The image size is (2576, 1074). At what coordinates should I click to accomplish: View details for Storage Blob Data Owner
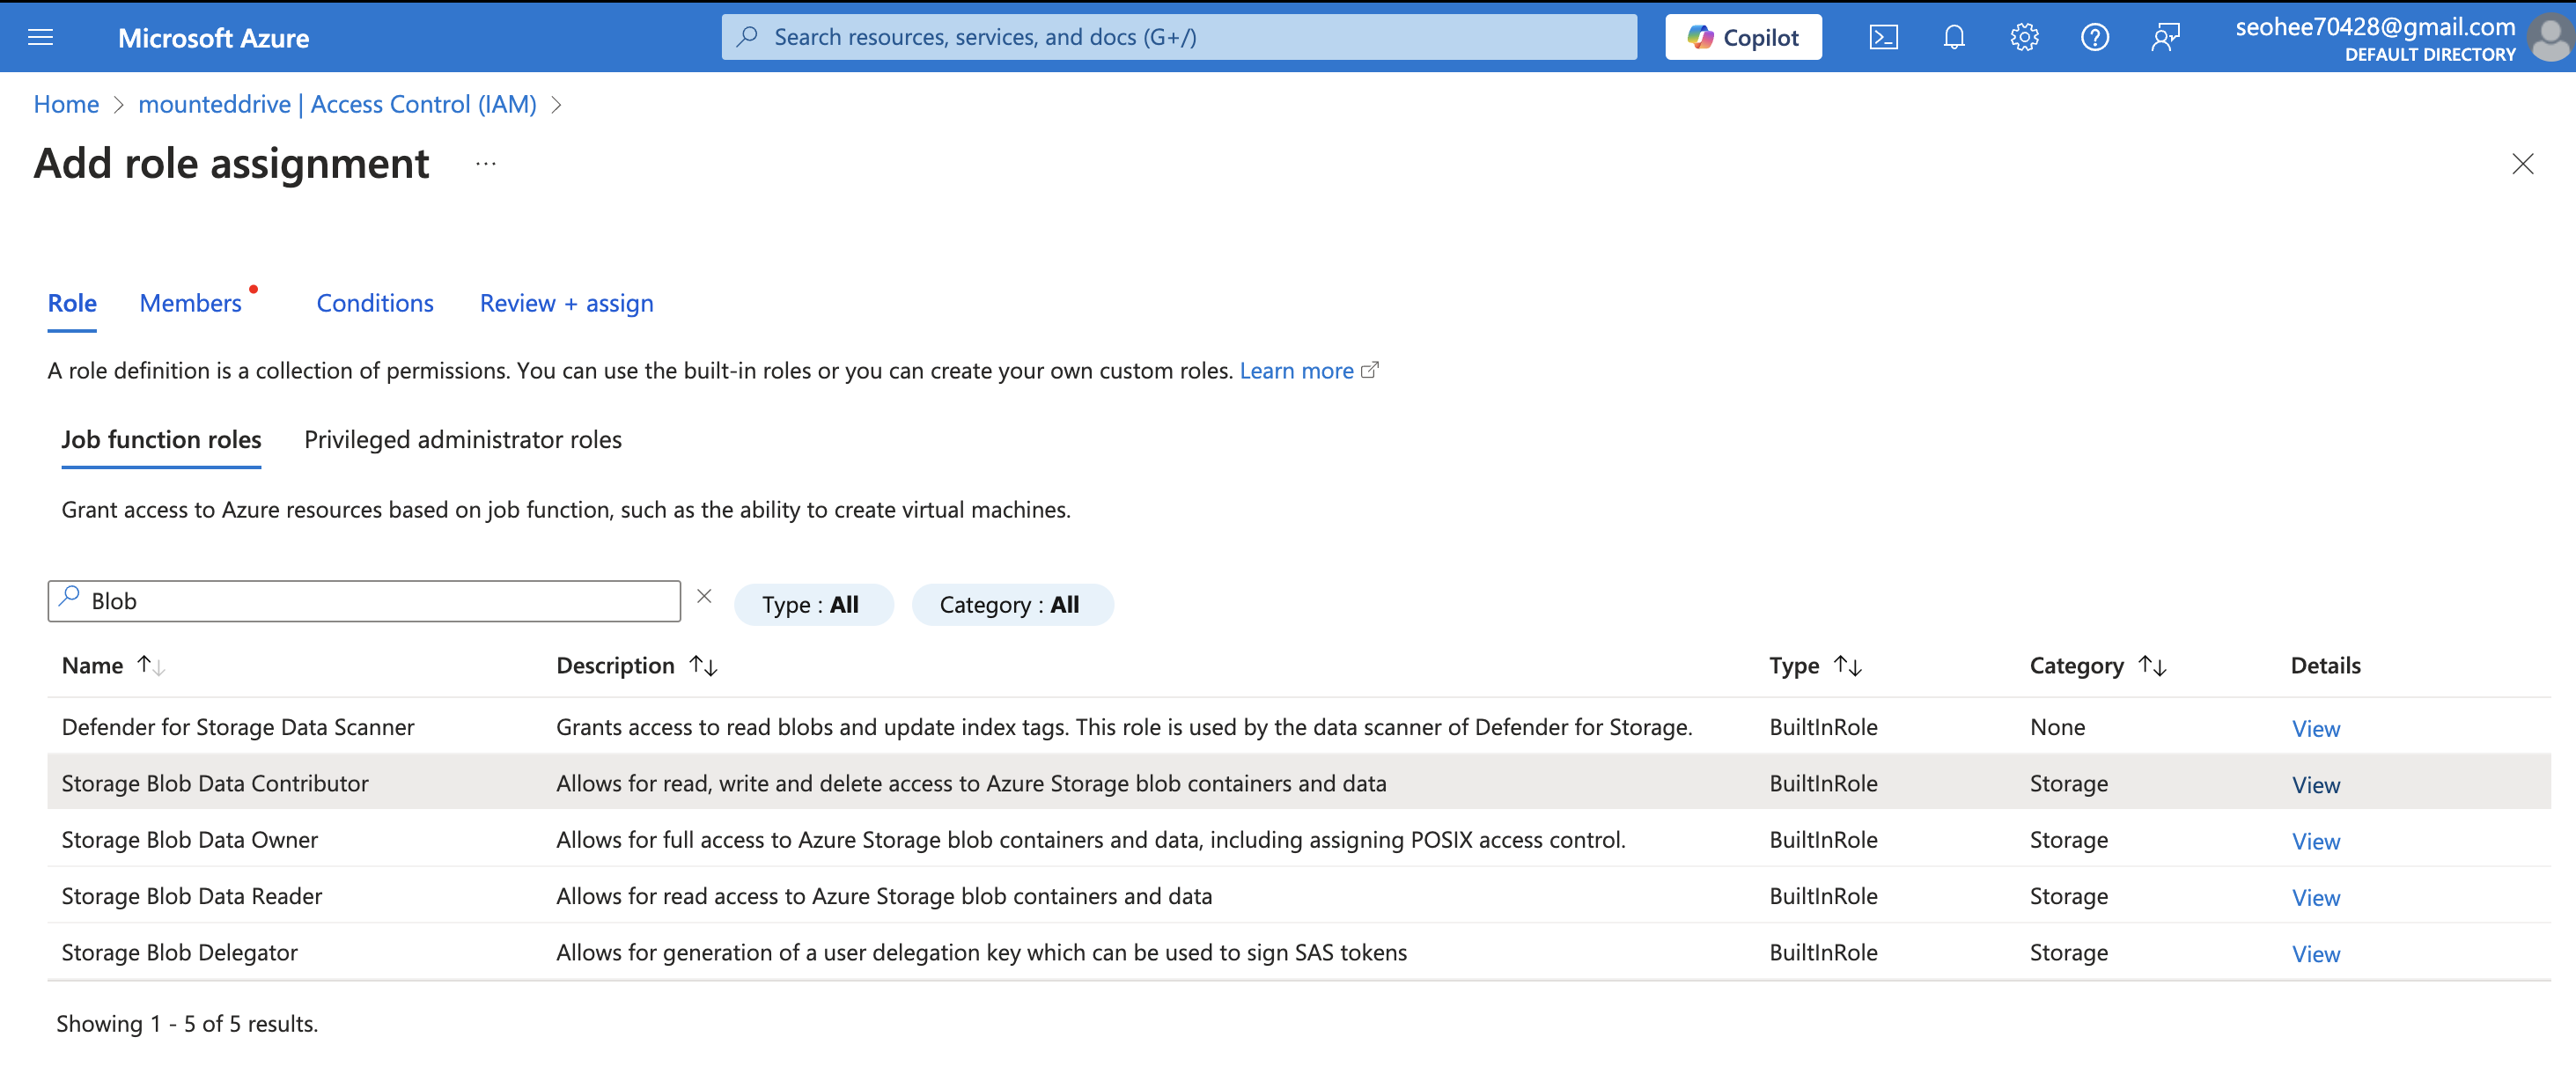(x=2316, y=842)
